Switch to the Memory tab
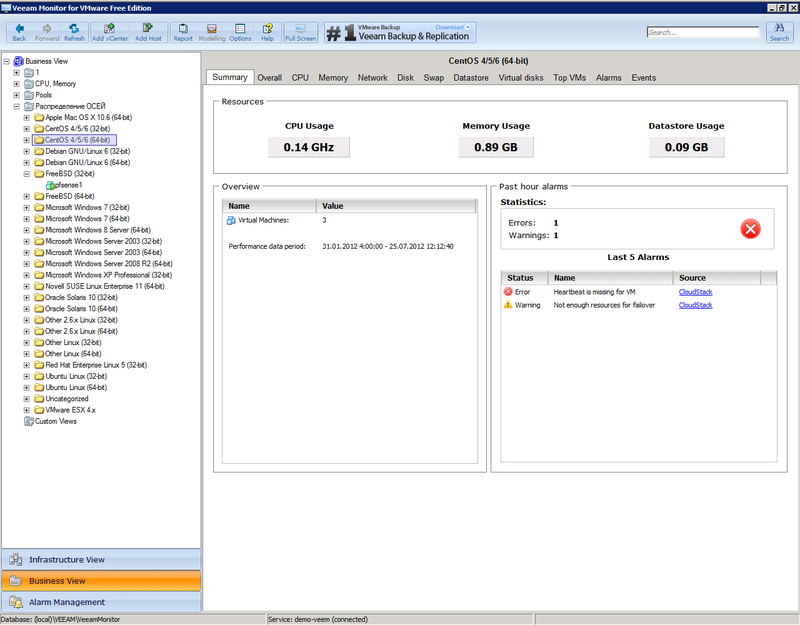800x625 pixels. point(333,78)
